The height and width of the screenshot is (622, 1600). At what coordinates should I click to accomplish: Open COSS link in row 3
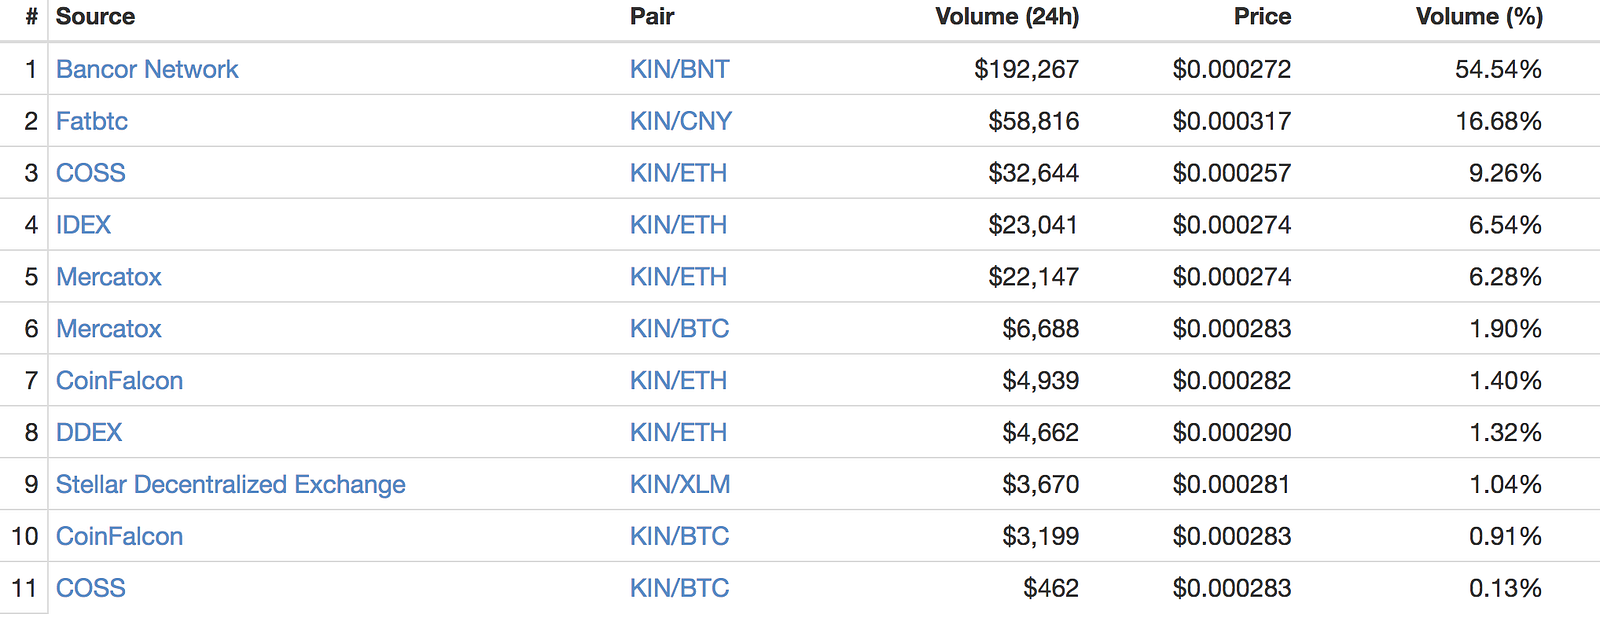(91, 173)
